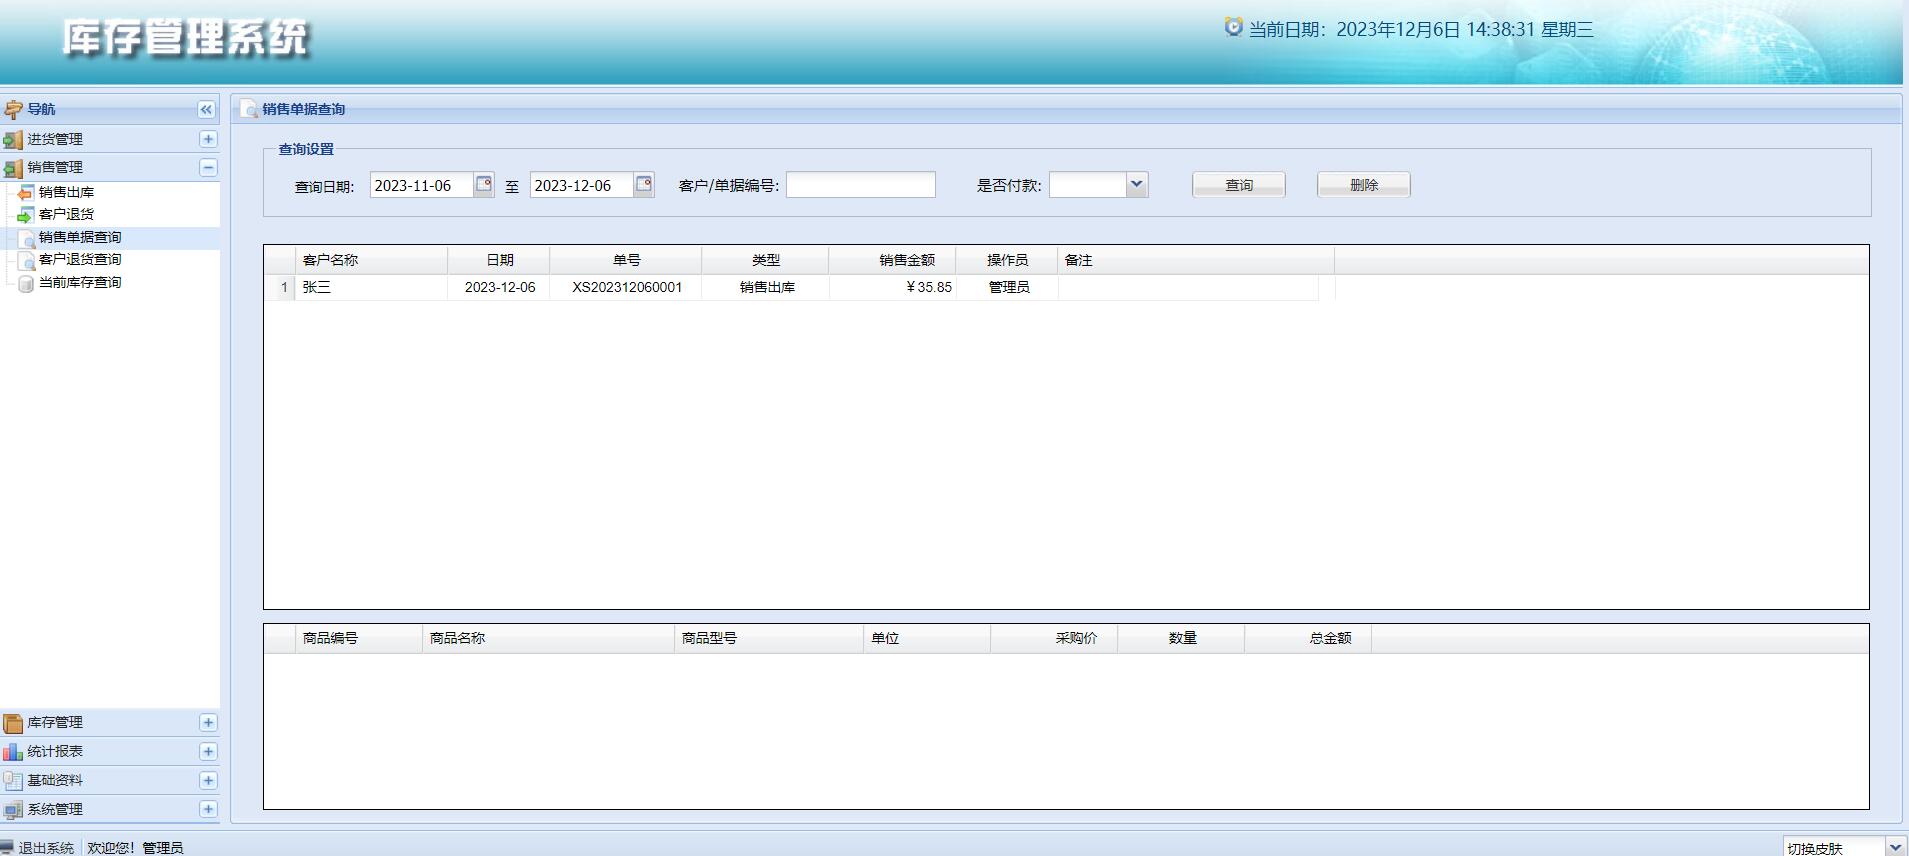
Task: Click the clock icon beside 当前日期
Action: coord(1233,27)
